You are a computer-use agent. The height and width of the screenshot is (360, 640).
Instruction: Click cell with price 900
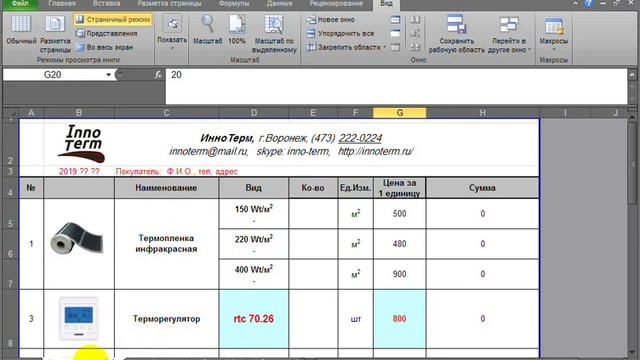(x=400, y=274)
